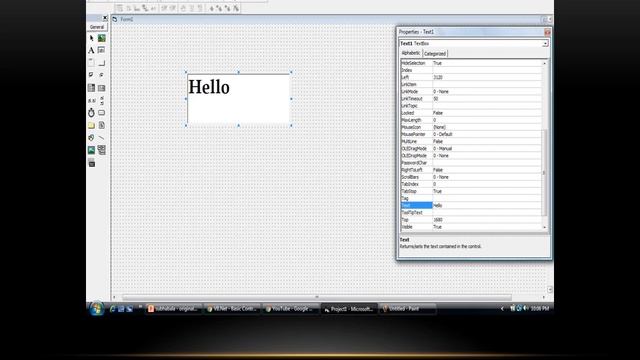Pick the TextBox control in the toolbox

coord(102,50)
